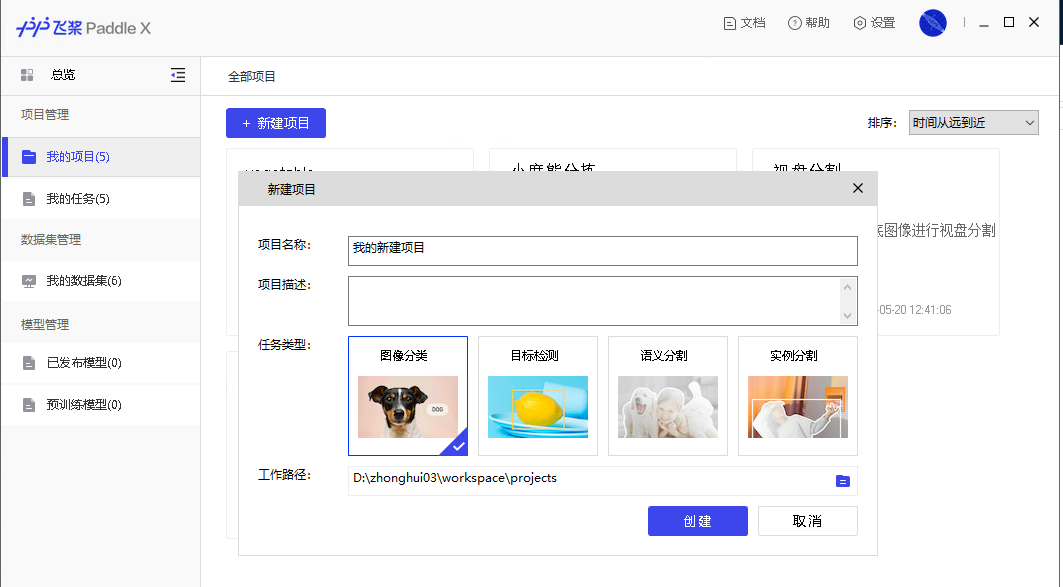Click the 创建 button

pyautogui.click(x=697, y=521)
